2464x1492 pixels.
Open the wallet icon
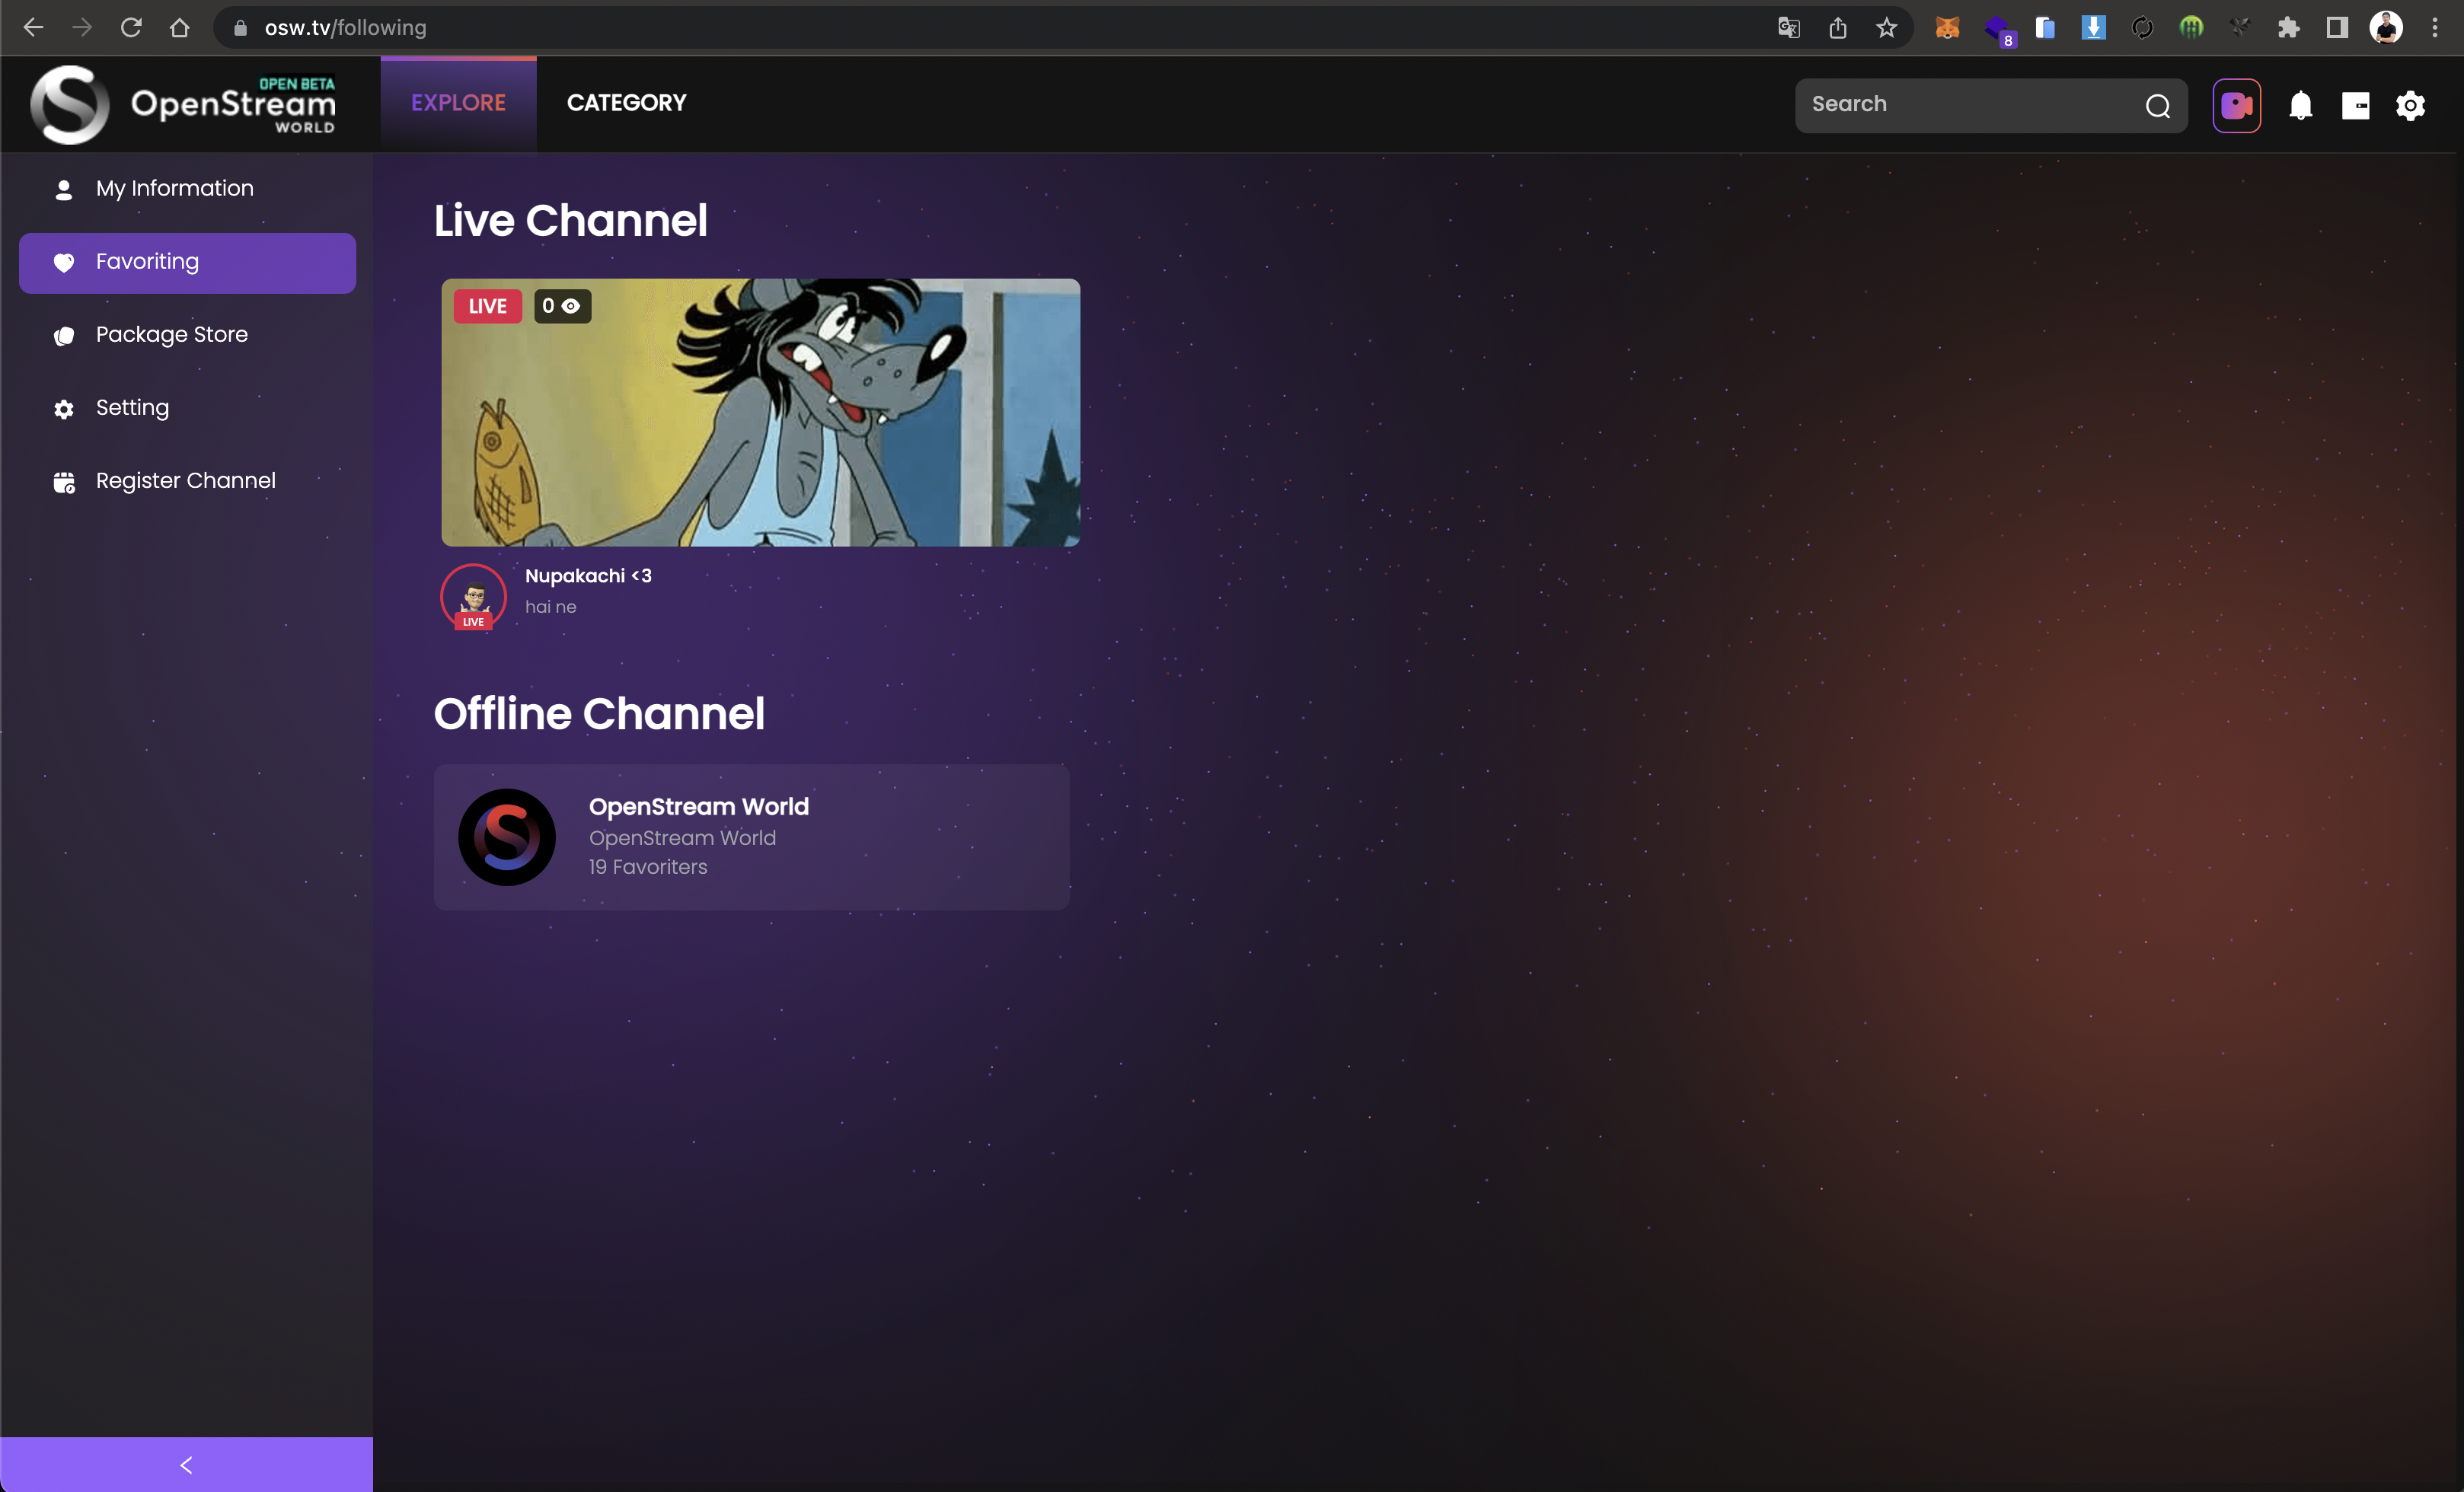click(x=2355, y=106)
